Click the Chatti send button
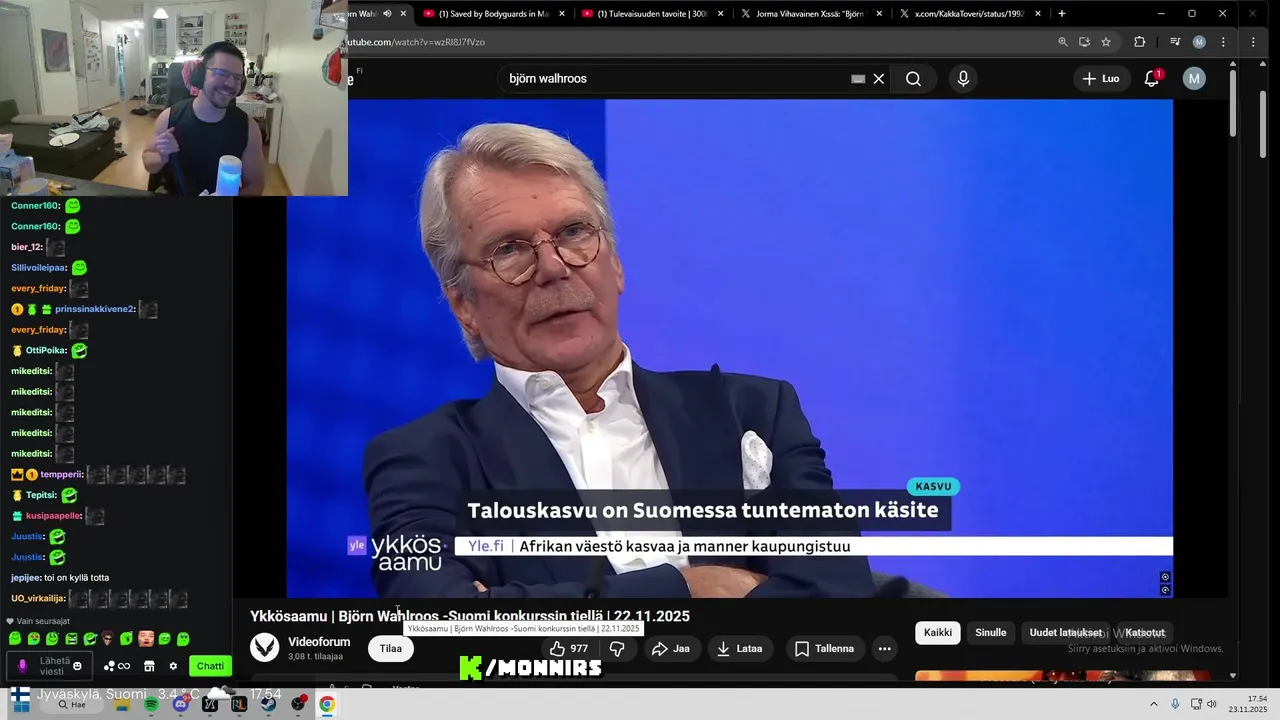The width and height of the screenshot is (1280, 720). [210, 666]
